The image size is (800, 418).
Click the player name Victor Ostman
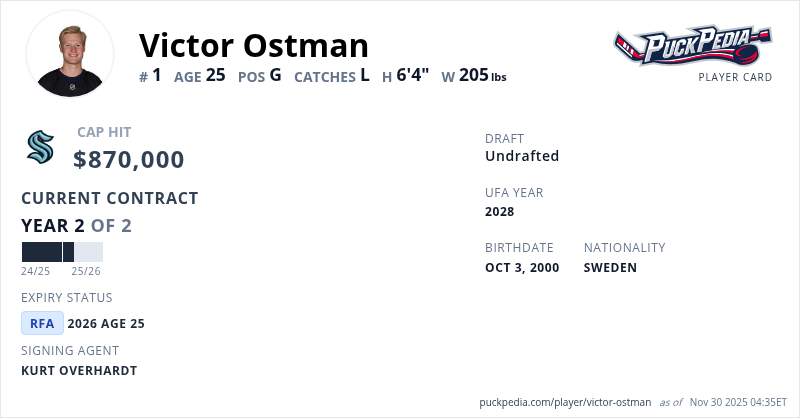coord(254,45)
